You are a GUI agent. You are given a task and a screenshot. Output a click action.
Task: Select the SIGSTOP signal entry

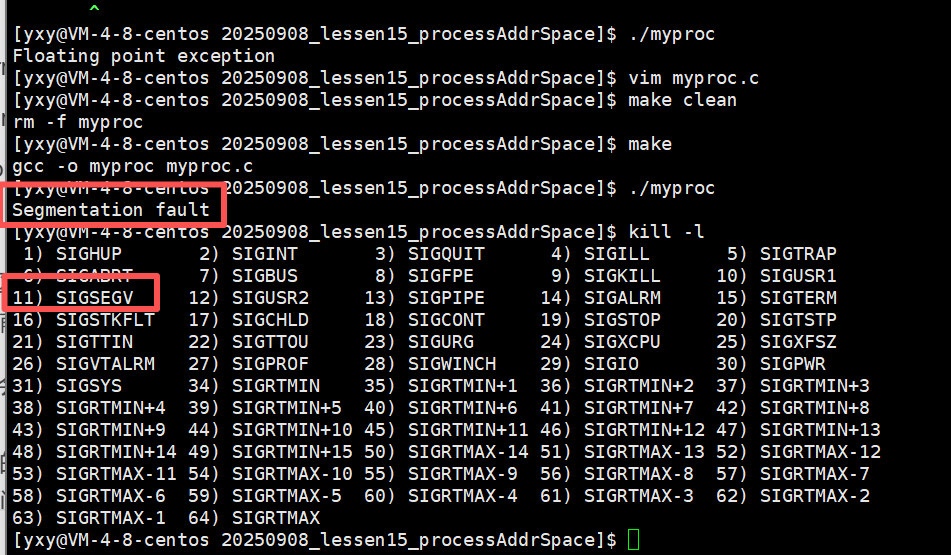point(600,320)
